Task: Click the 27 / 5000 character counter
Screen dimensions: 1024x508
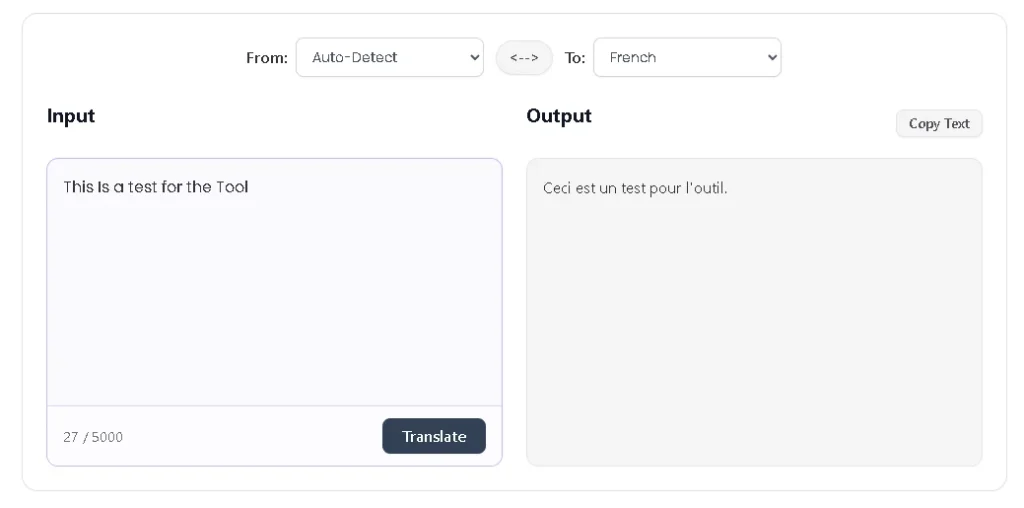Action: (93, 437)
